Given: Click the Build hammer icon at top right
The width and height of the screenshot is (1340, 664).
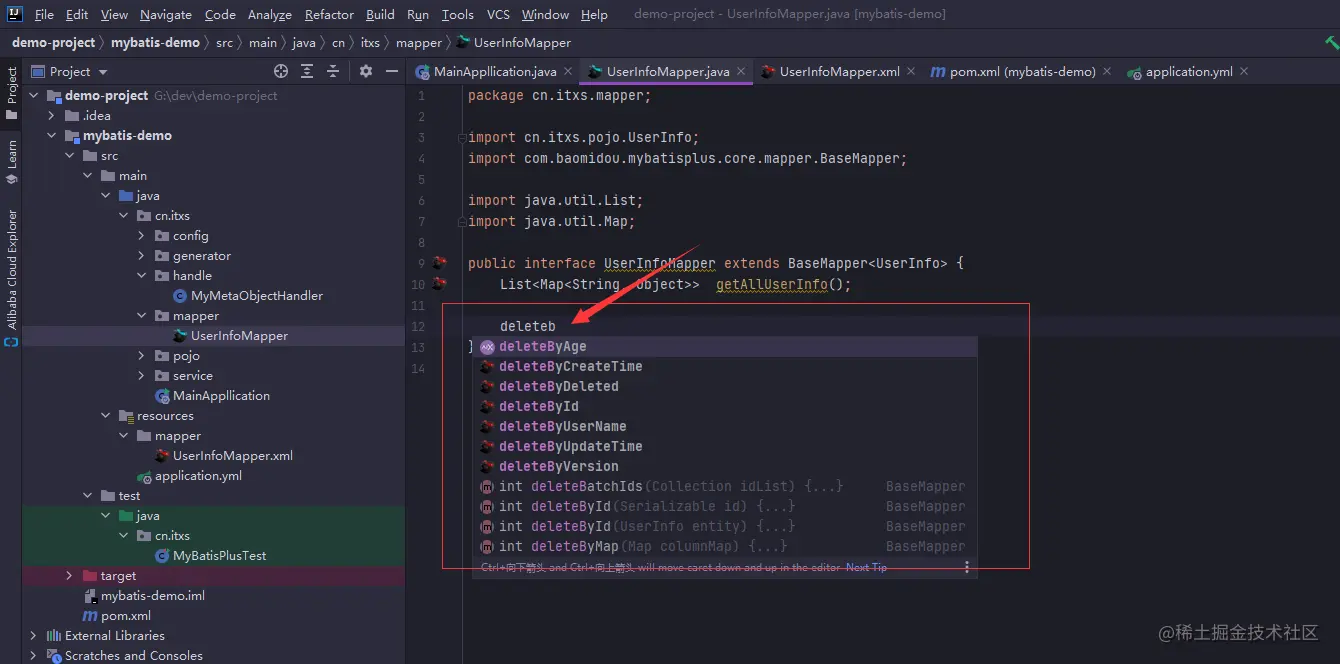Looking at the screenshot, I should point(1331,42).
